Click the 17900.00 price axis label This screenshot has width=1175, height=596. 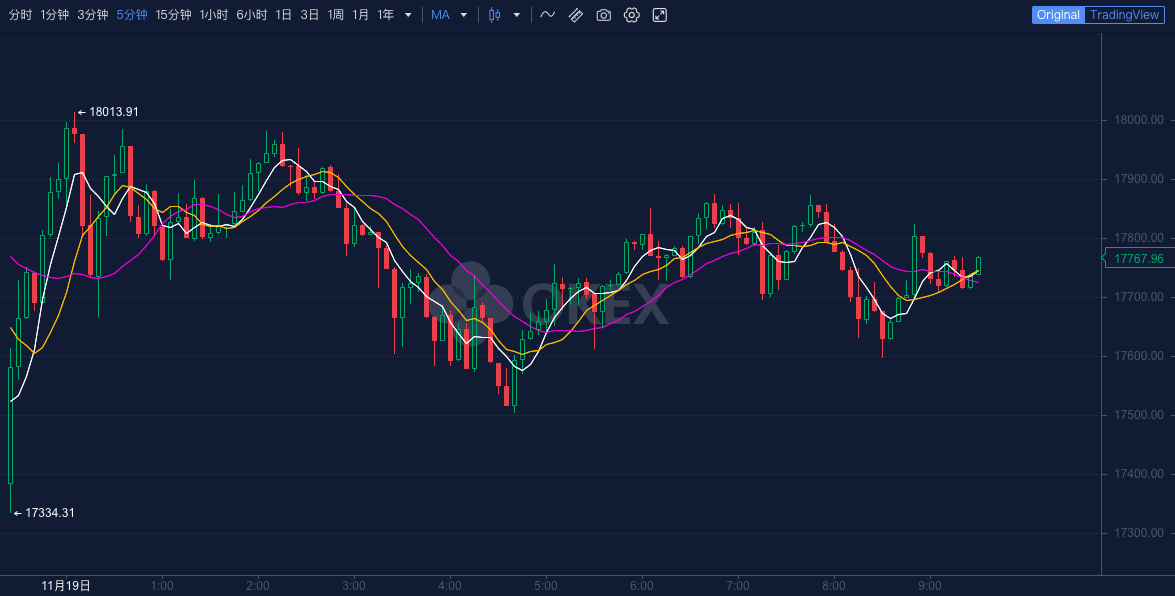(x=1139, y=179)
